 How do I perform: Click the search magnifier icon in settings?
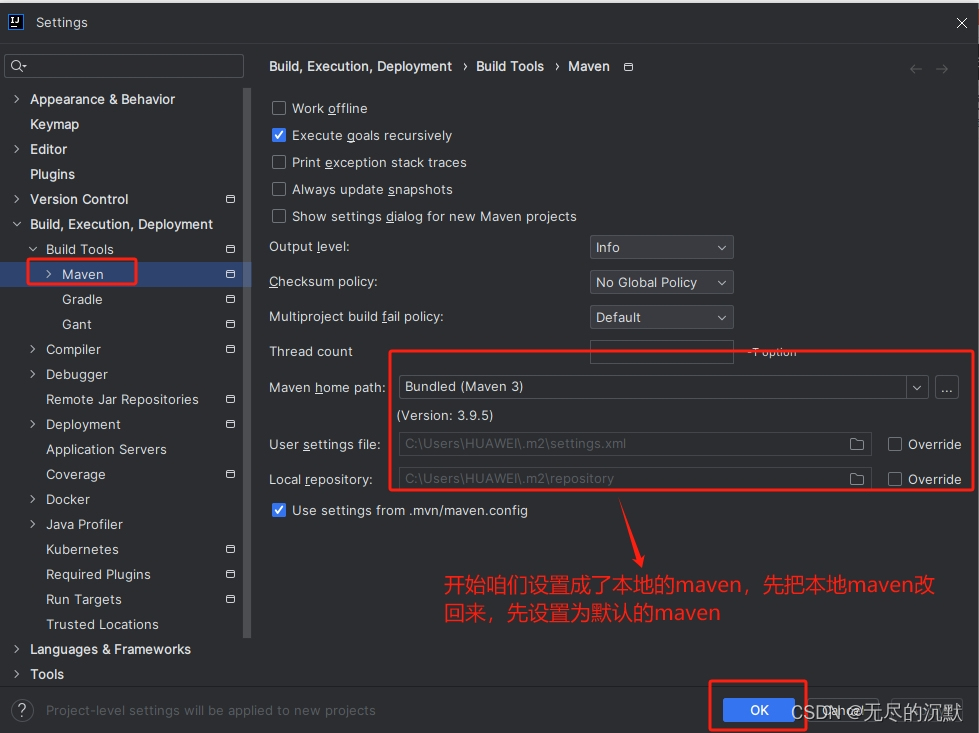pos(17,66)
